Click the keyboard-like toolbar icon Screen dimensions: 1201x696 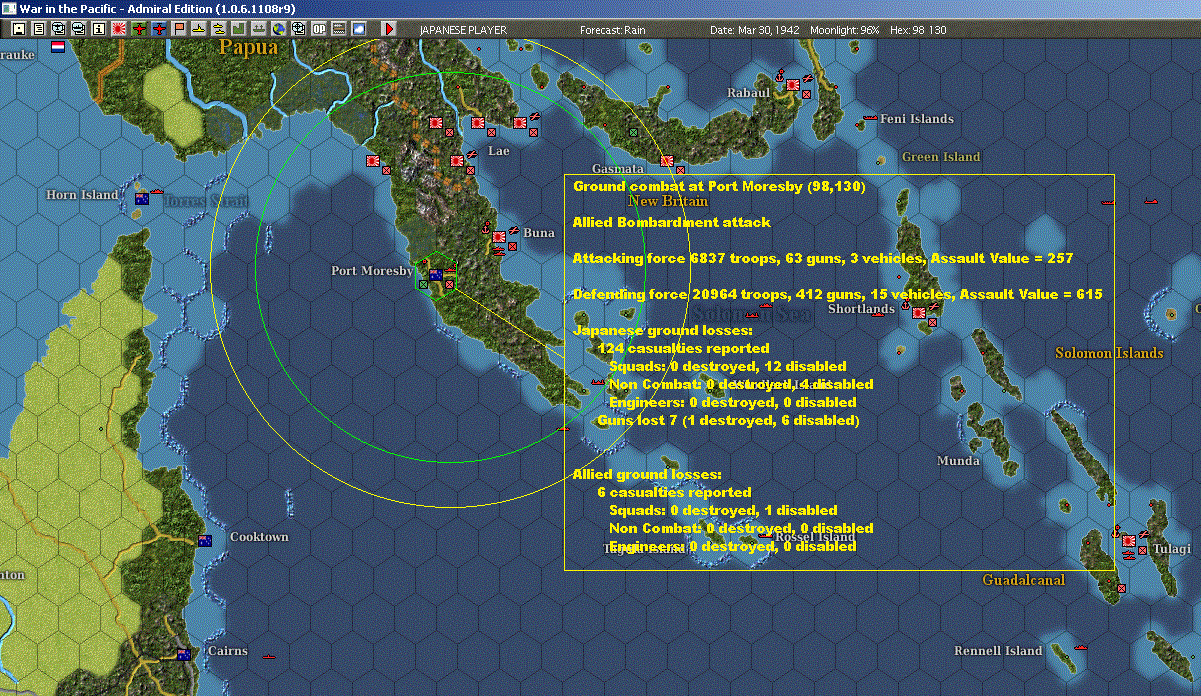(x=339, y=29)
